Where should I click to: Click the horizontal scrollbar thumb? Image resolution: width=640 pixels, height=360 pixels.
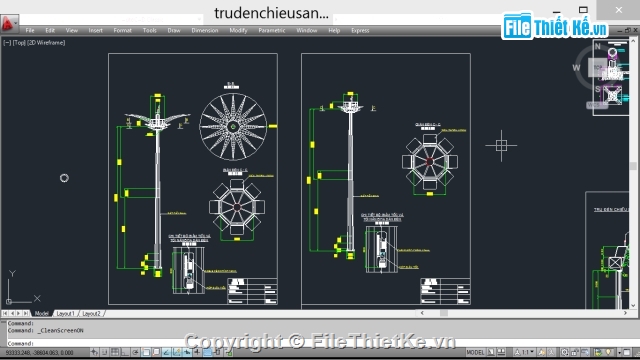(x=444, y=313)
